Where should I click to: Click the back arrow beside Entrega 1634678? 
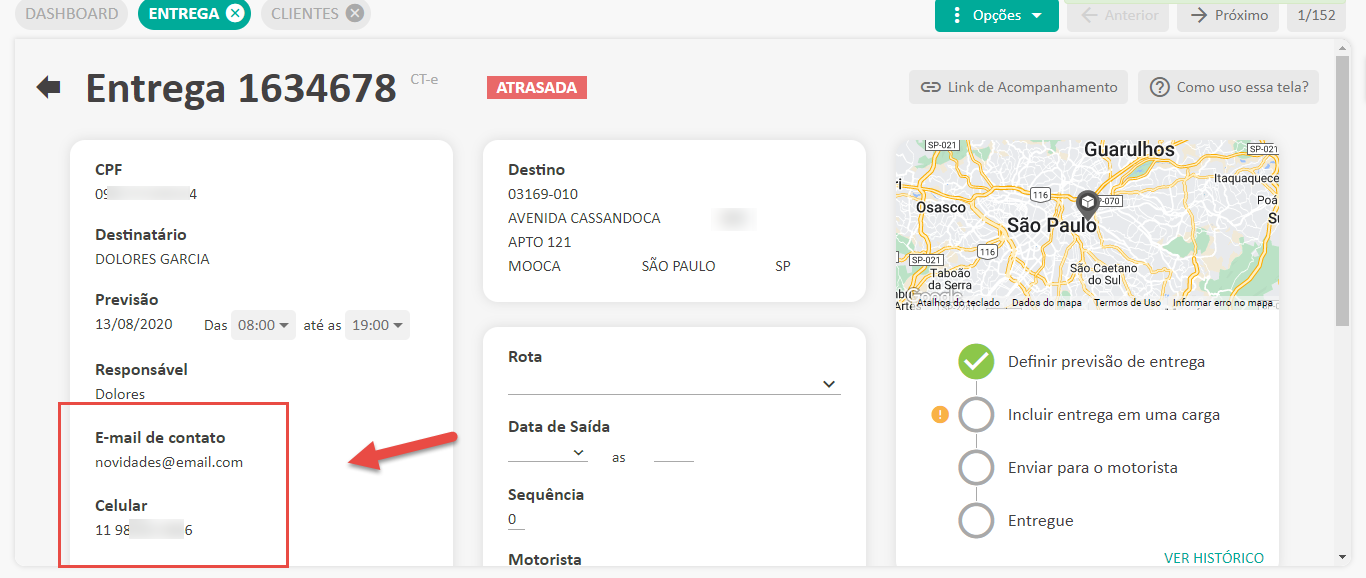(48, 88)
